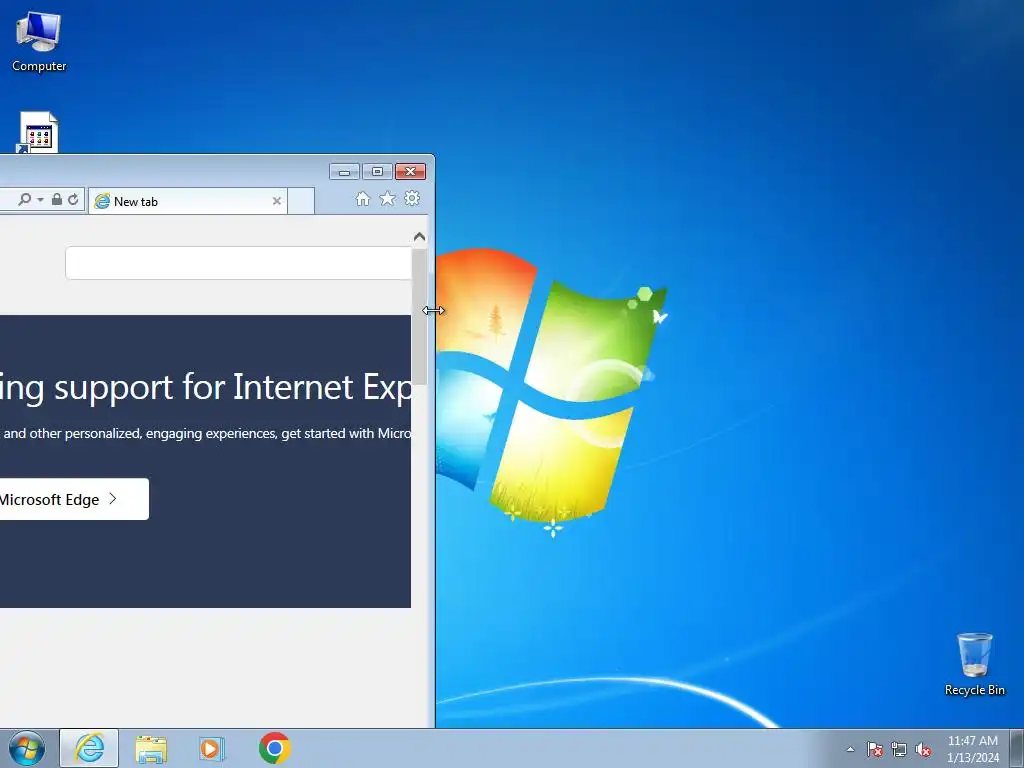Screen dimensions: 1024x768
Task: Click the Internet Explorer search magnifier icon
Action: 24,199
